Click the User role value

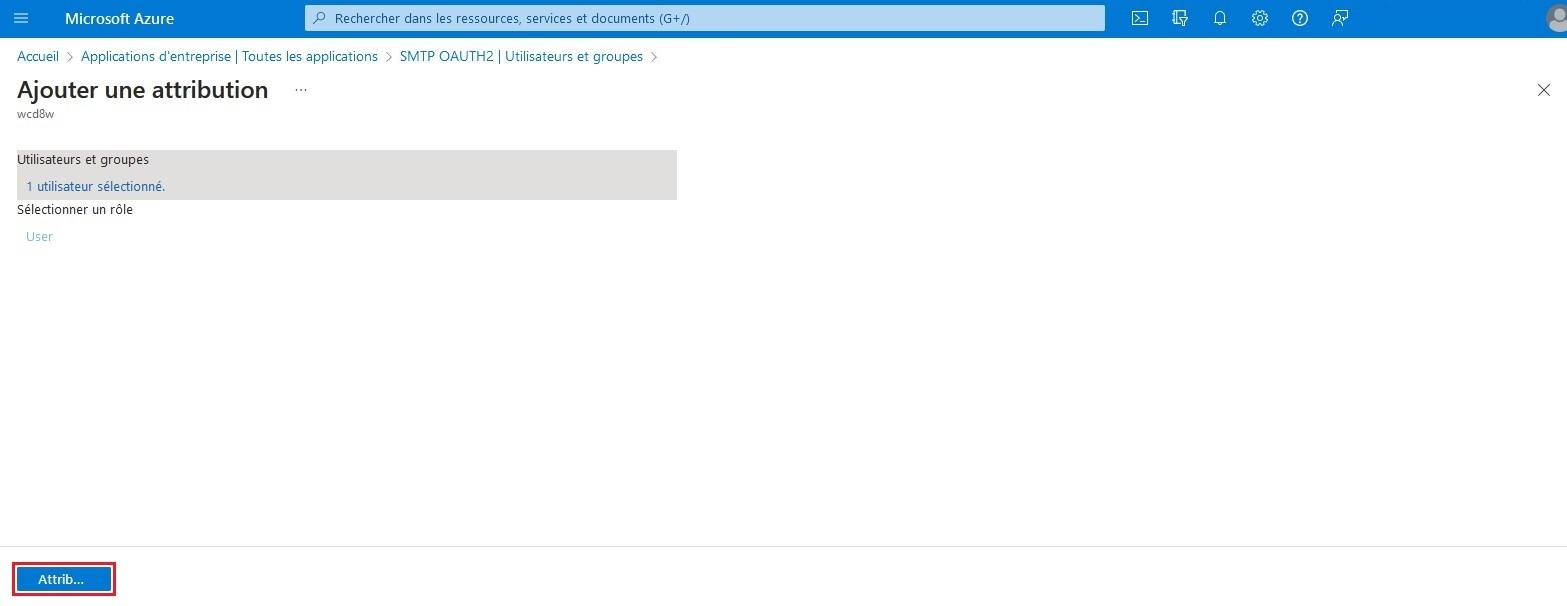(x=39, y=237)
